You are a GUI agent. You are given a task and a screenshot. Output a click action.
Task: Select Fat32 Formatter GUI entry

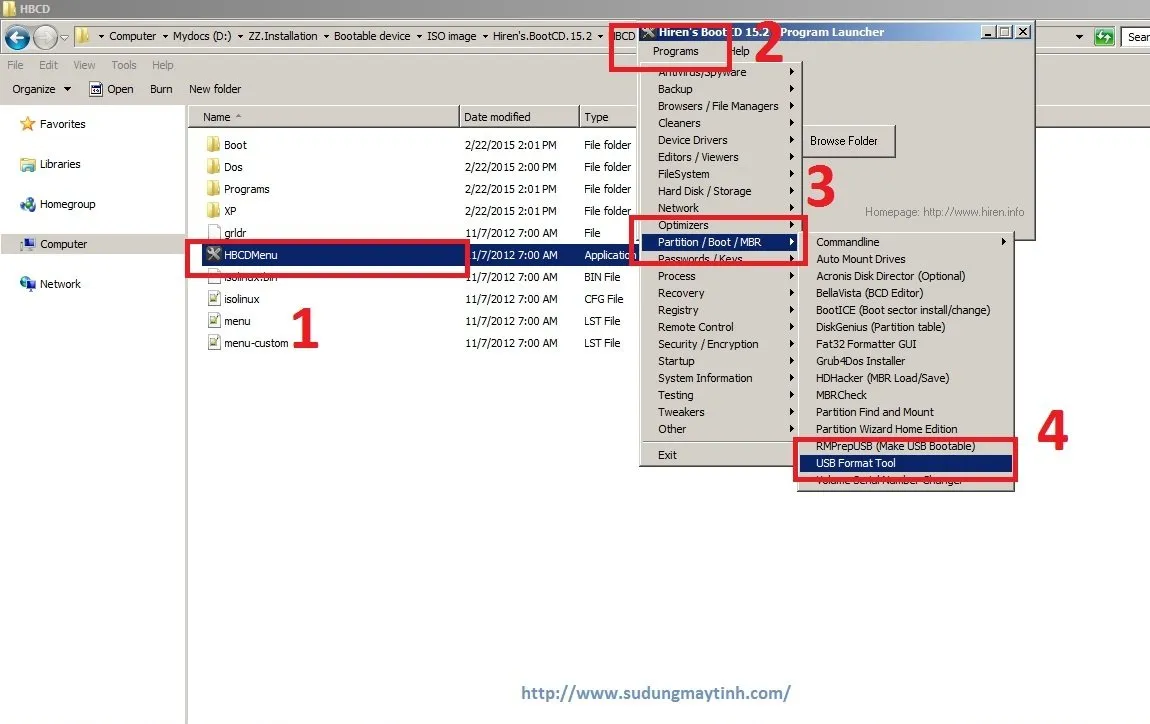click(905, 344)
